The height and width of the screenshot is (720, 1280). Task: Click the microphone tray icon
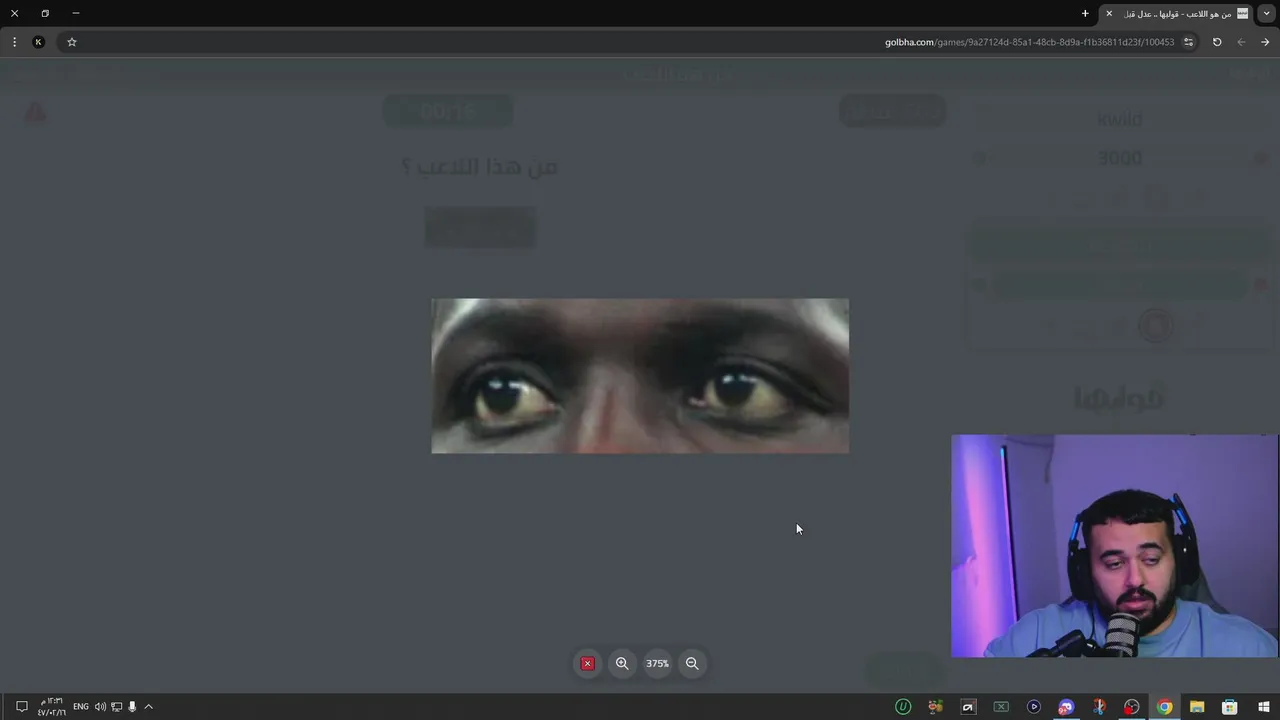[x=132, y=707]
